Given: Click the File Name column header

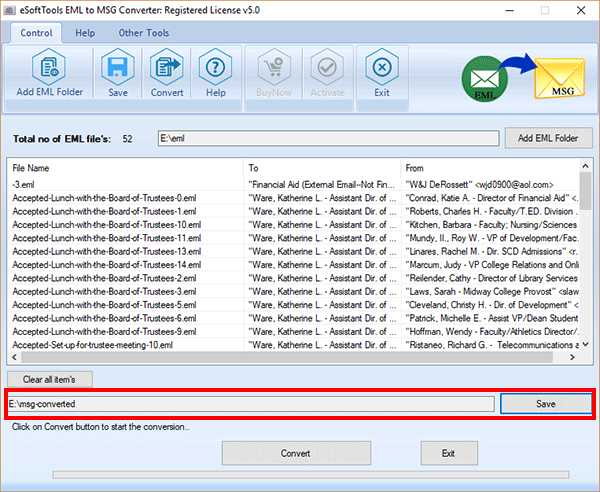Looking at the screenshot, I should click(x=125, y=168).
